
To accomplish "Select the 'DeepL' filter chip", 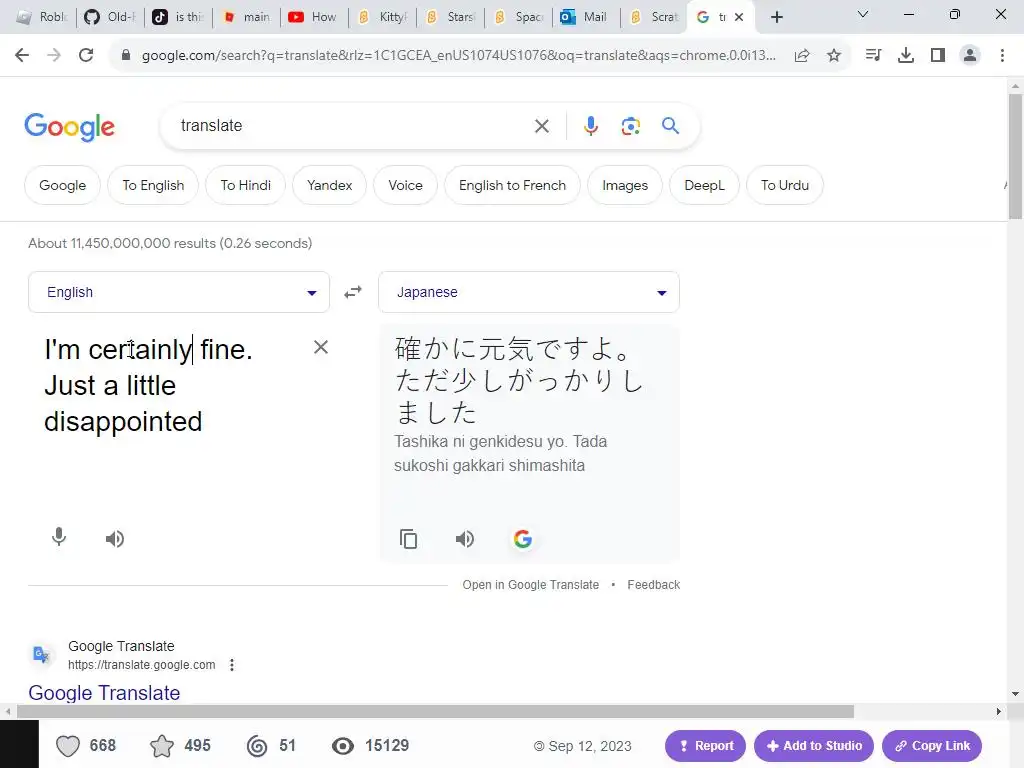I will click(x=705, y=185).
